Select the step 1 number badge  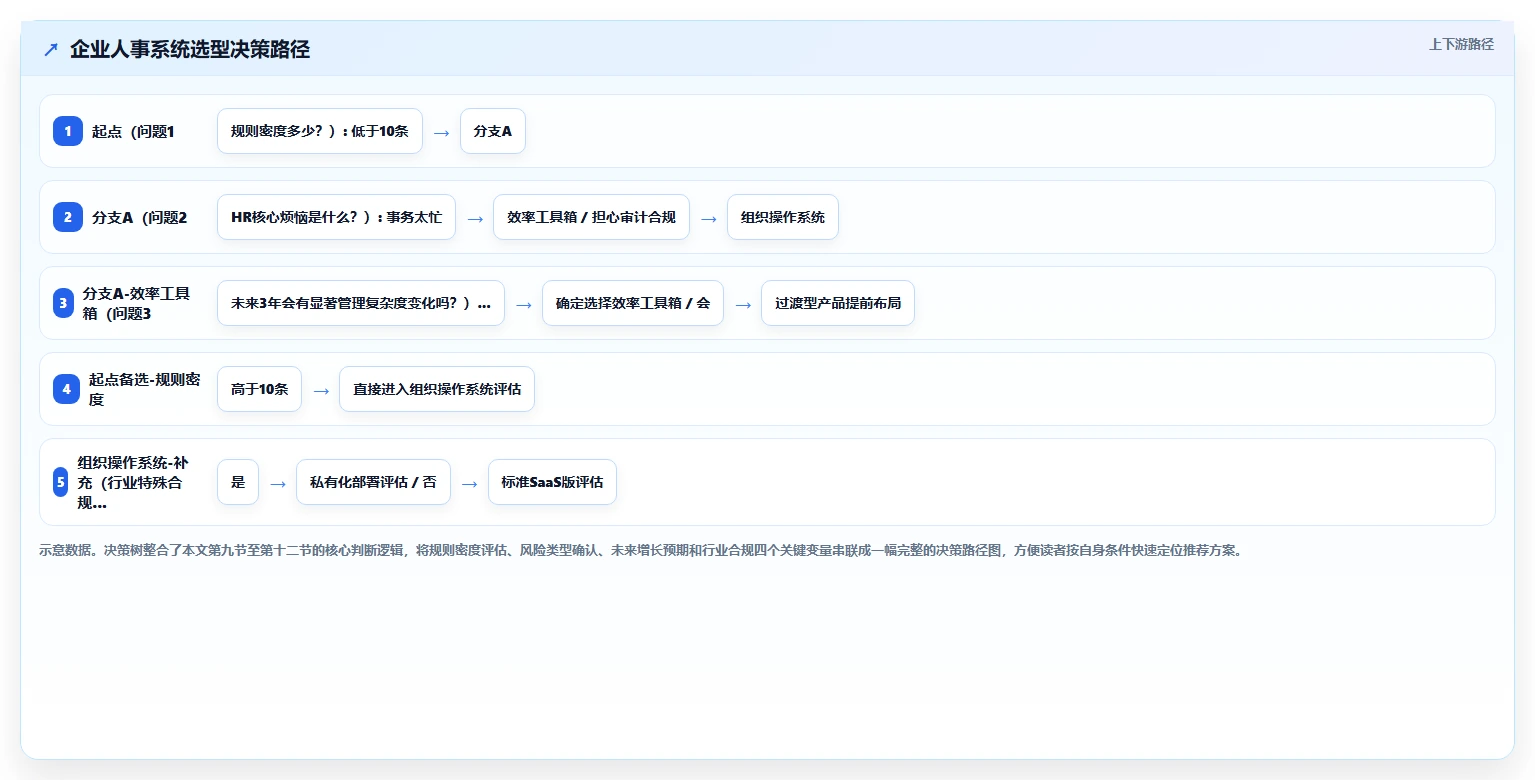click(67, 131)
